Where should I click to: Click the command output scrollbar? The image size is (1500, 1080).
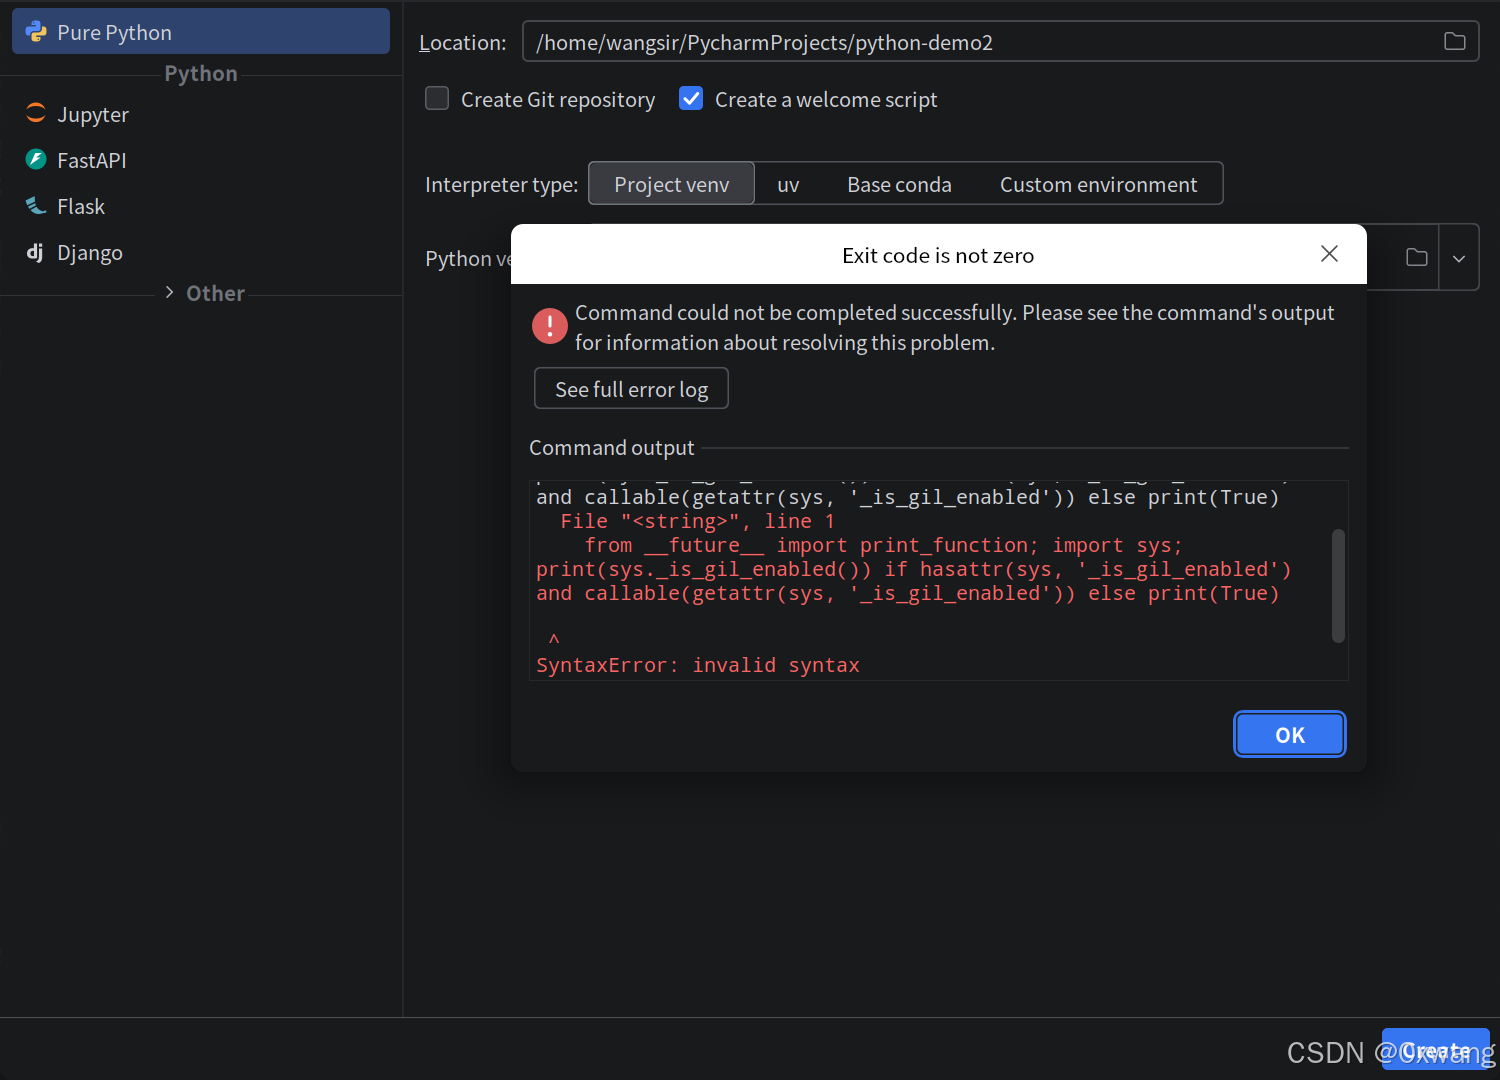pyautogui.click(x=1338, y=586)
